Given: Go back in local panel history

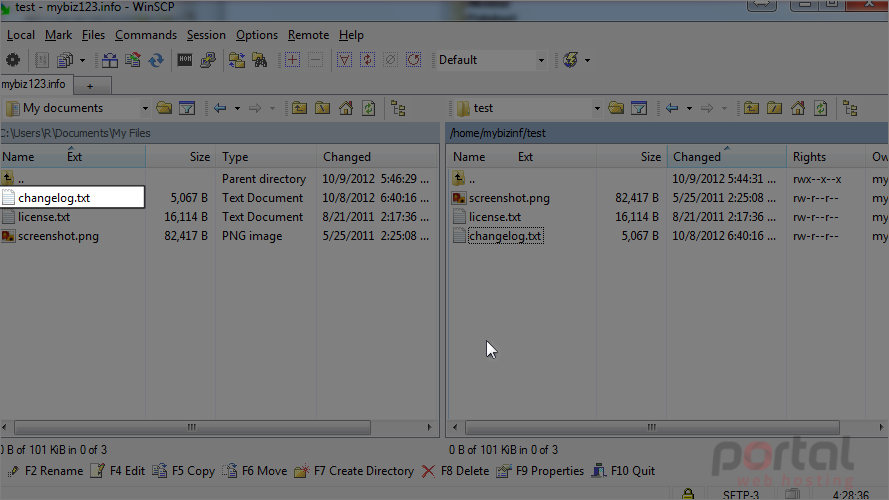Looking at the screenshot, I should pyautogui.click(x=221, y=108).
